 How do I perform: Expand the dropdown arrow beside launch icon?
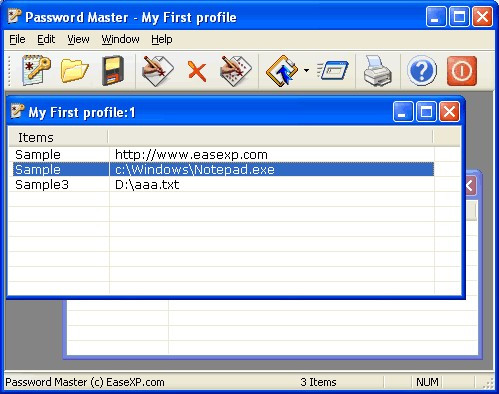pos(306,70)
